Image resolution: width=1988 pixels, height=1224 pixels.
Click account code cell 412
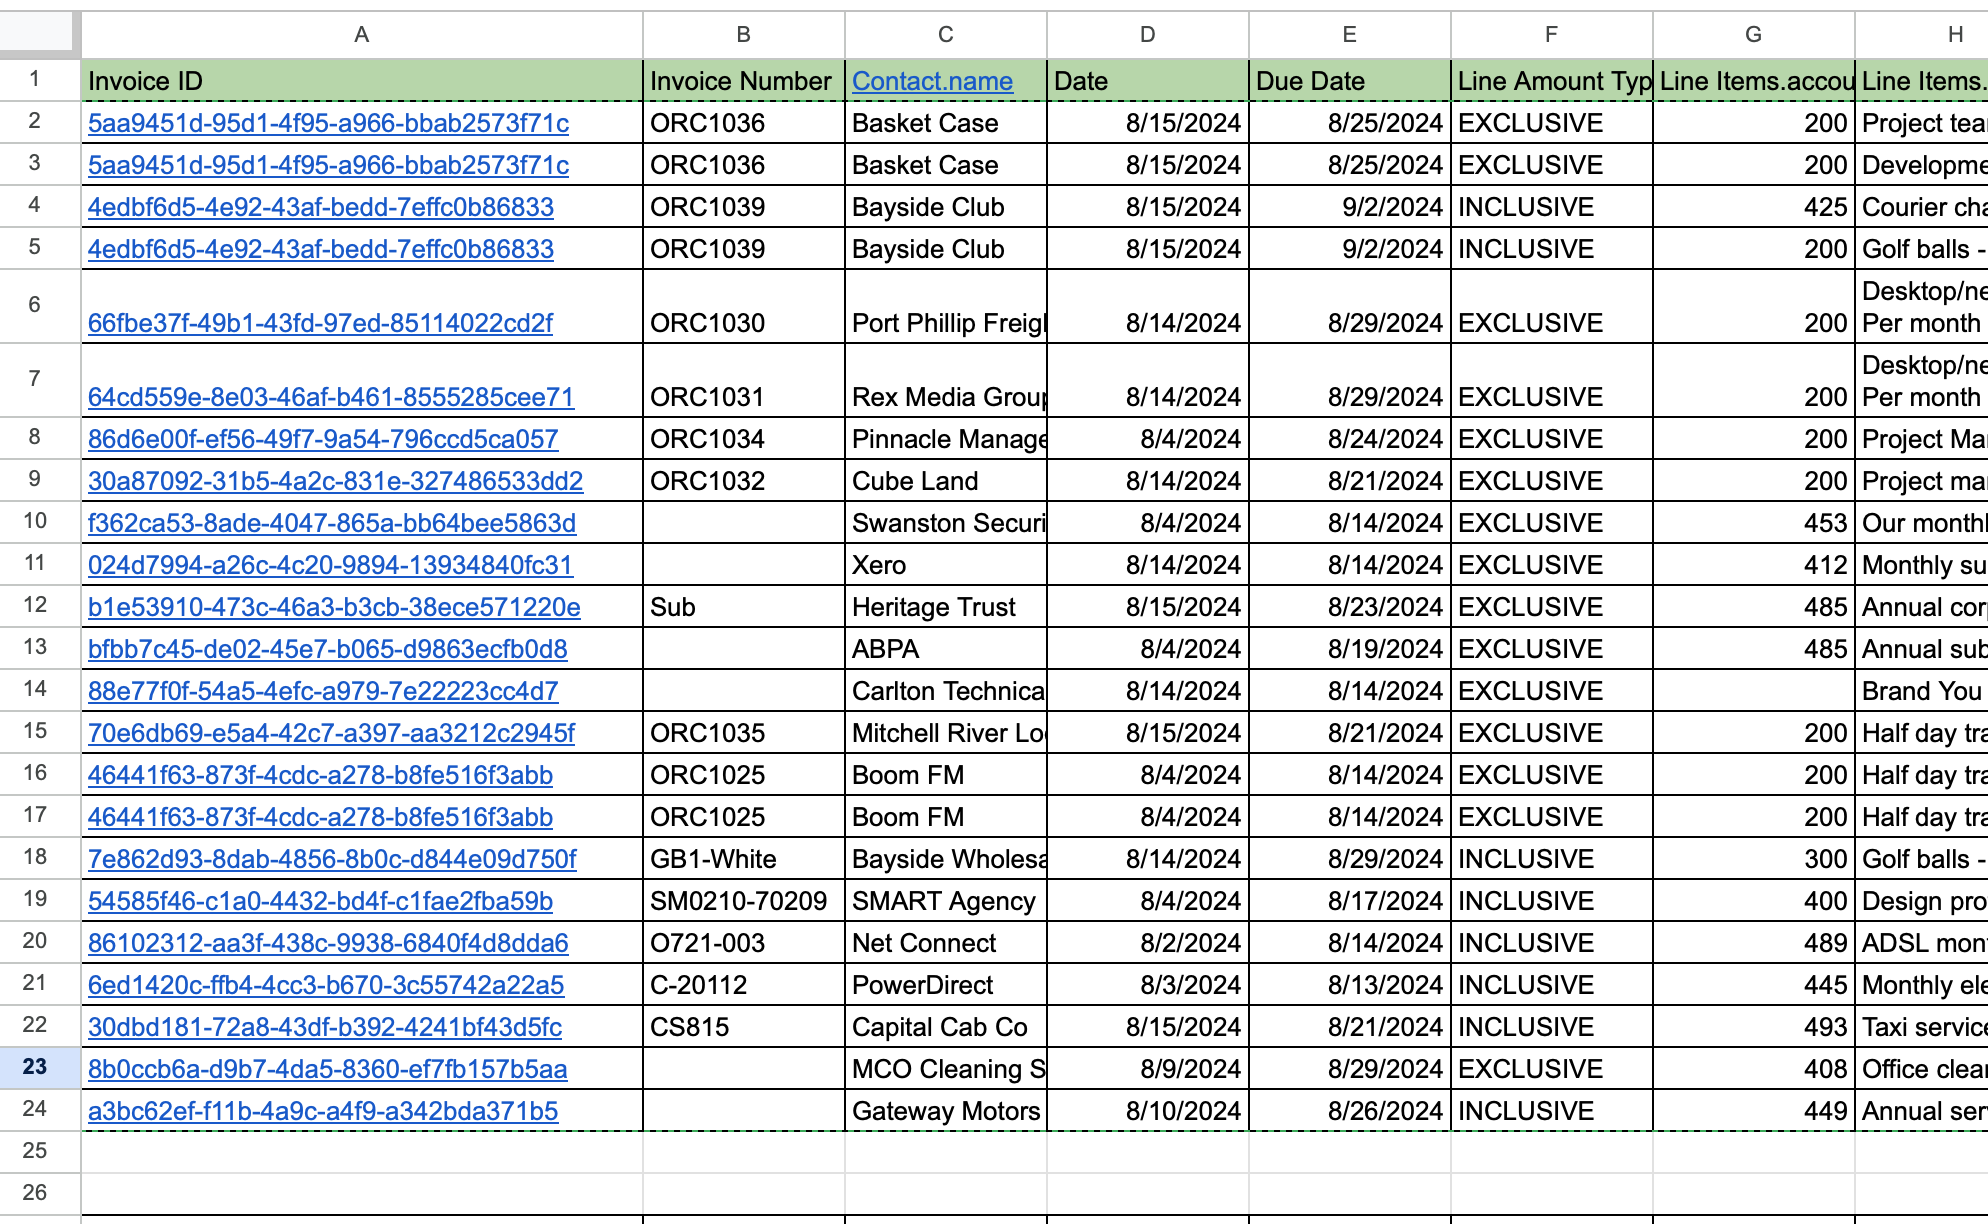tap(1753, 565)
